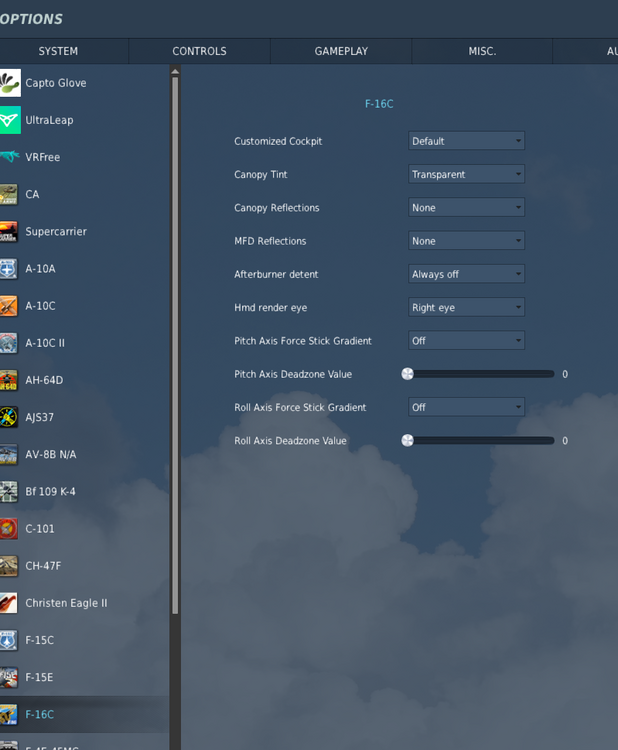Open Roll Axis Force Stick Gradient dropdown
618x750 pixels.
point(466,407)
